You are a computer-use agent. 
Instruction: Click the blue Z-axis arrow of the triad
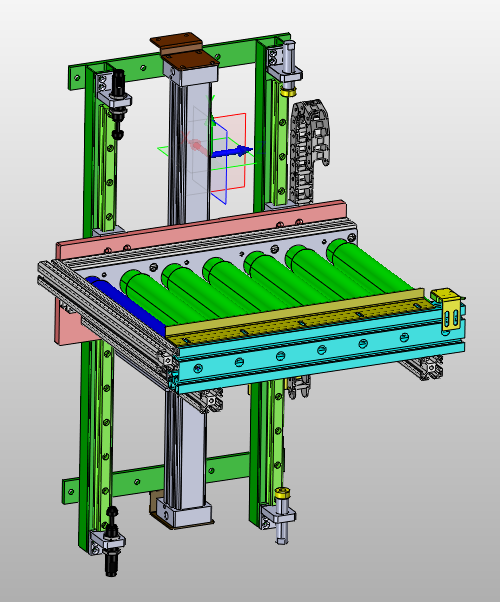232,152
